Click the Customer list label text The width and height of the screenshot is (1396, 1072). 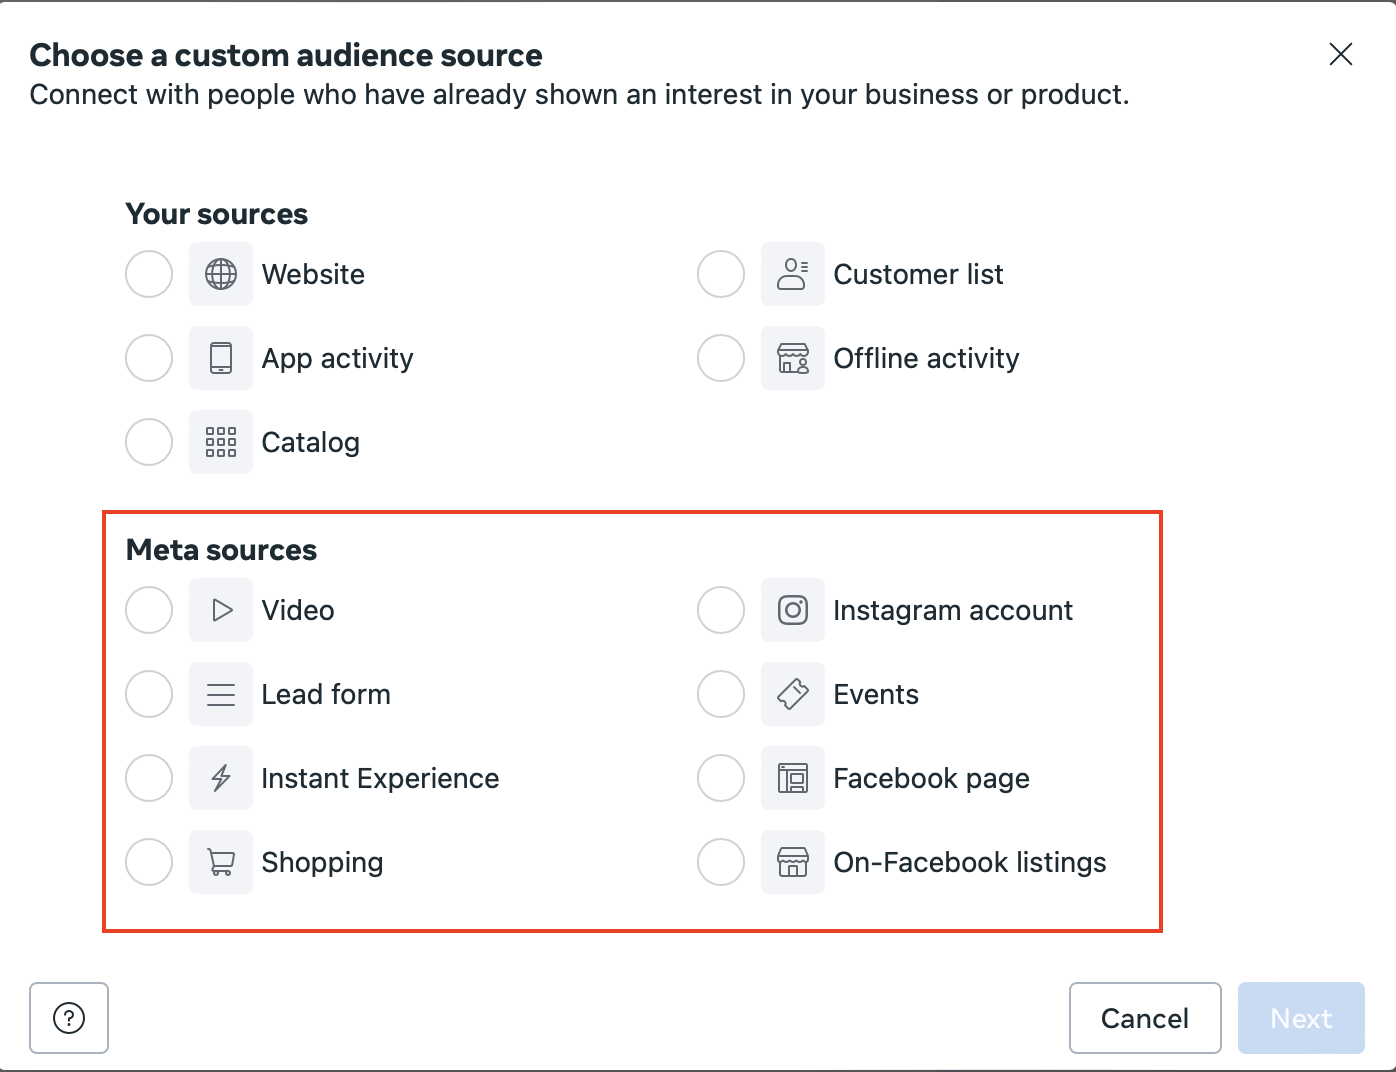point(918,274)
